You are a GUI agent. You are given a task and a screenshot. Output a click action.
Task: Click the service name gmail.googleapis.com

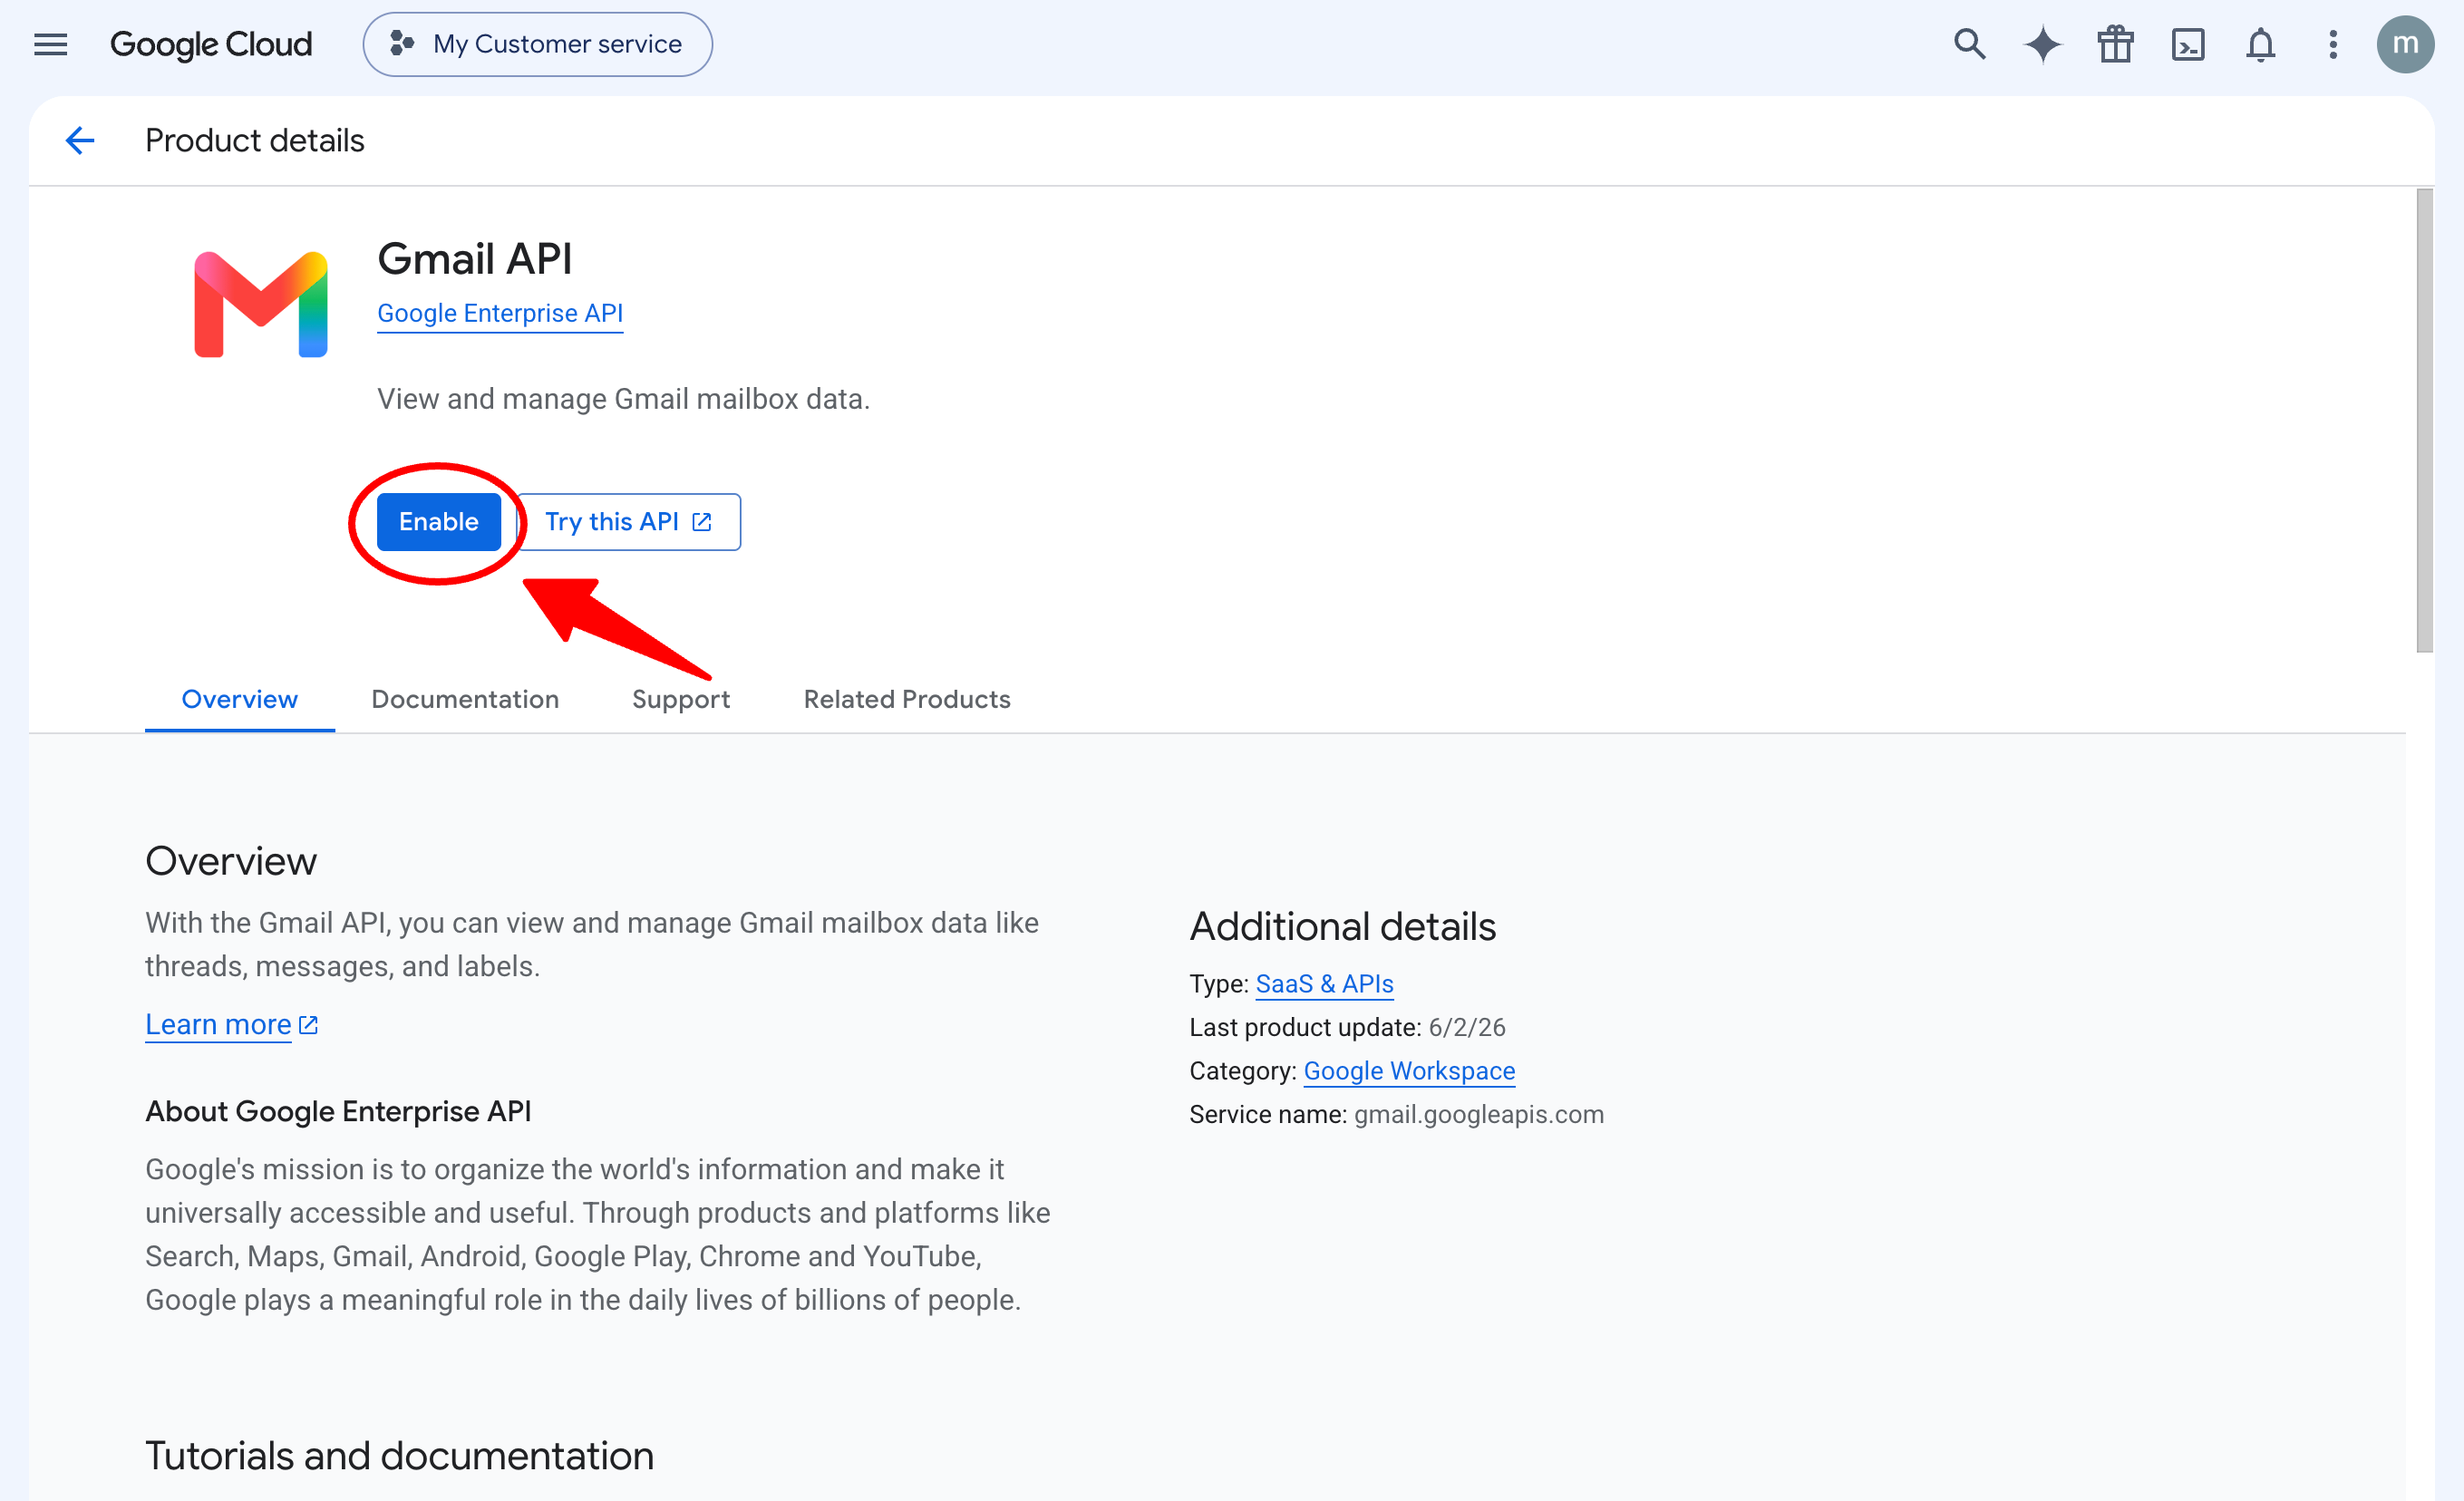click(x=1478, y=1114)
